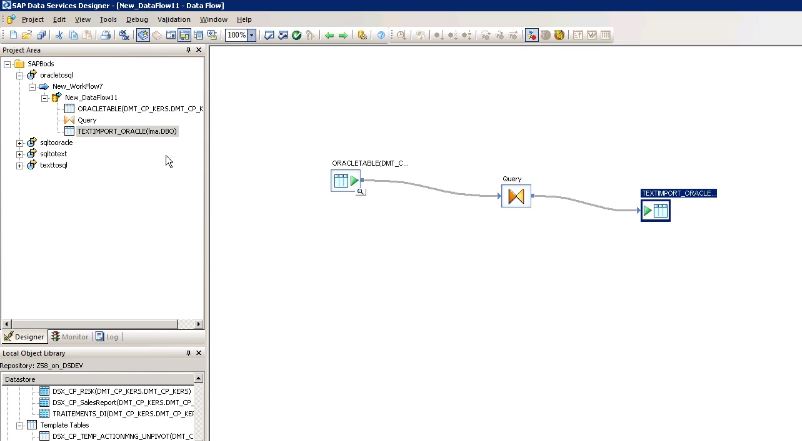Click the blue Help question mark icon
Screen dimensions: 802x441
pos(381,35)
